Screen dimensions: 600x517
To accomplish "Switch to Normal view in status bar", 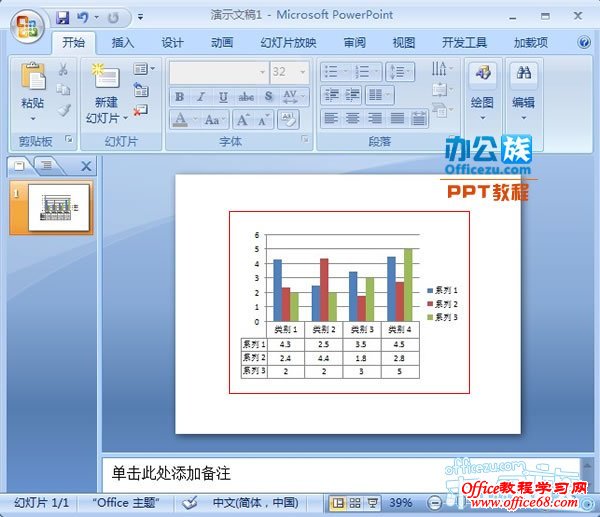I will click(x=338, y=503).
